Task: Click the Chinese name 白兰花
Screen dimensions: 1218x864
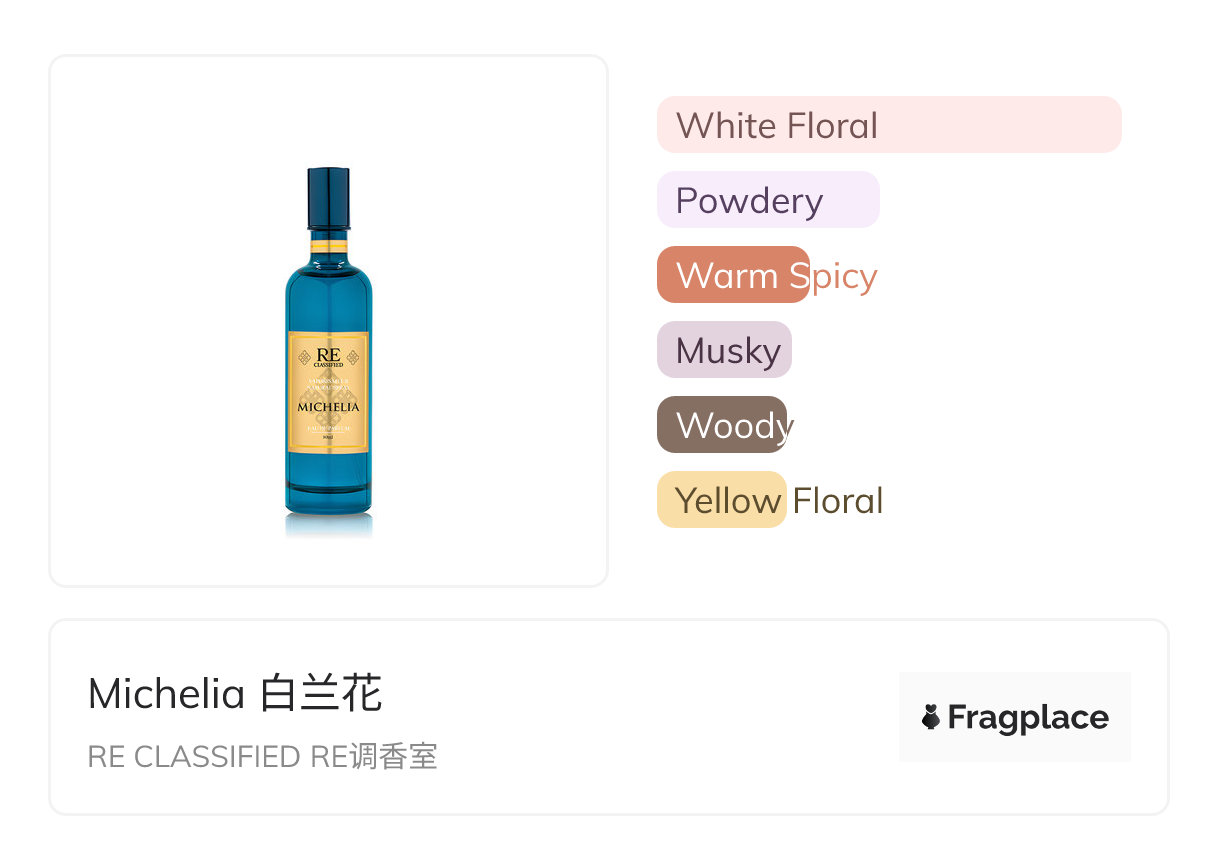Action: [x=321, y=694]
